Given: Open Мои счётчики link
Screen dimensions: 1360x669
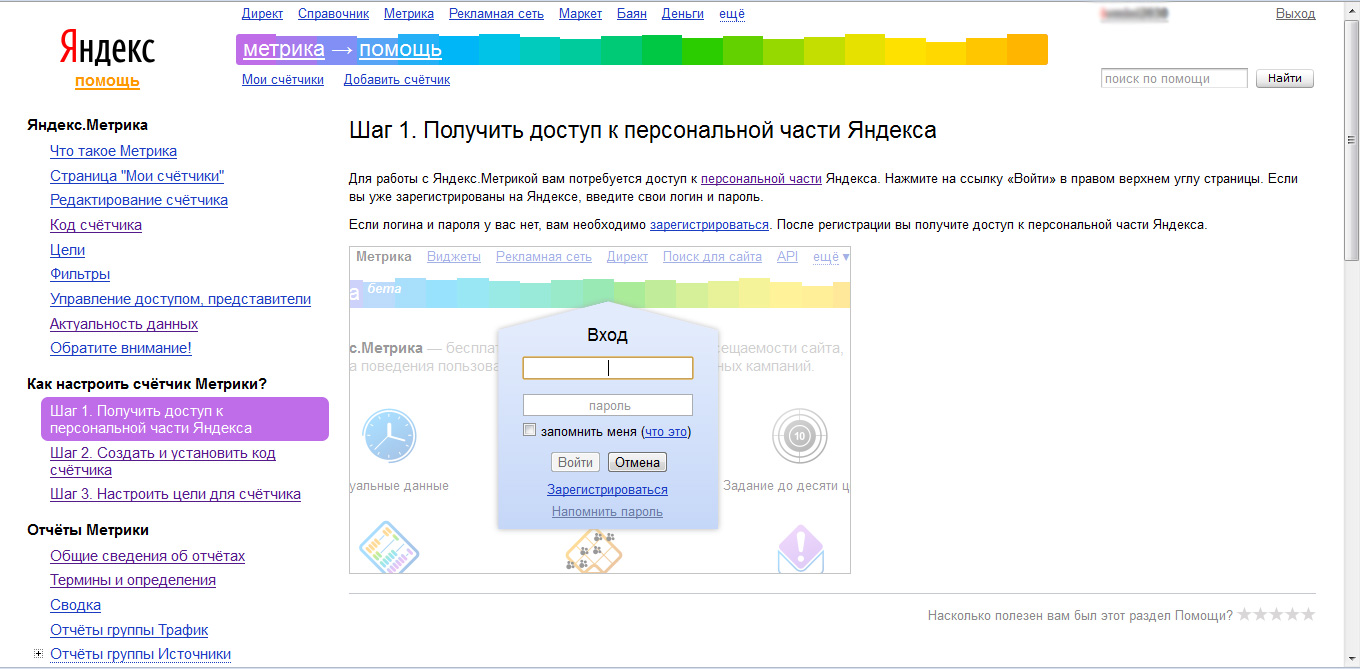Looking at the screenshot, I should pos(283,80).
